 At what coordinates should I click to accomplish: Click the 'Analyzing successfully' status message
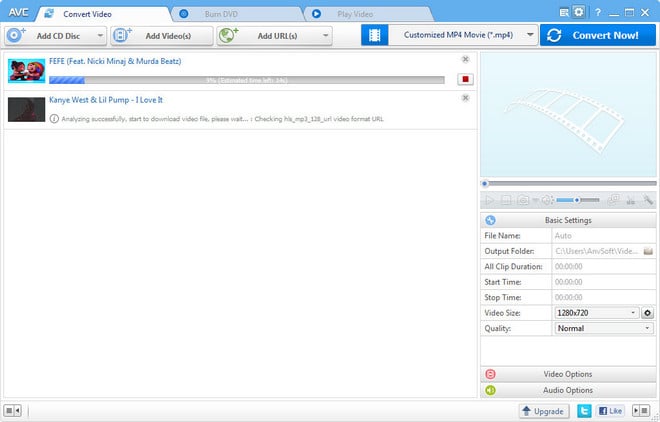pyautogui.click(x=222, y=119)
